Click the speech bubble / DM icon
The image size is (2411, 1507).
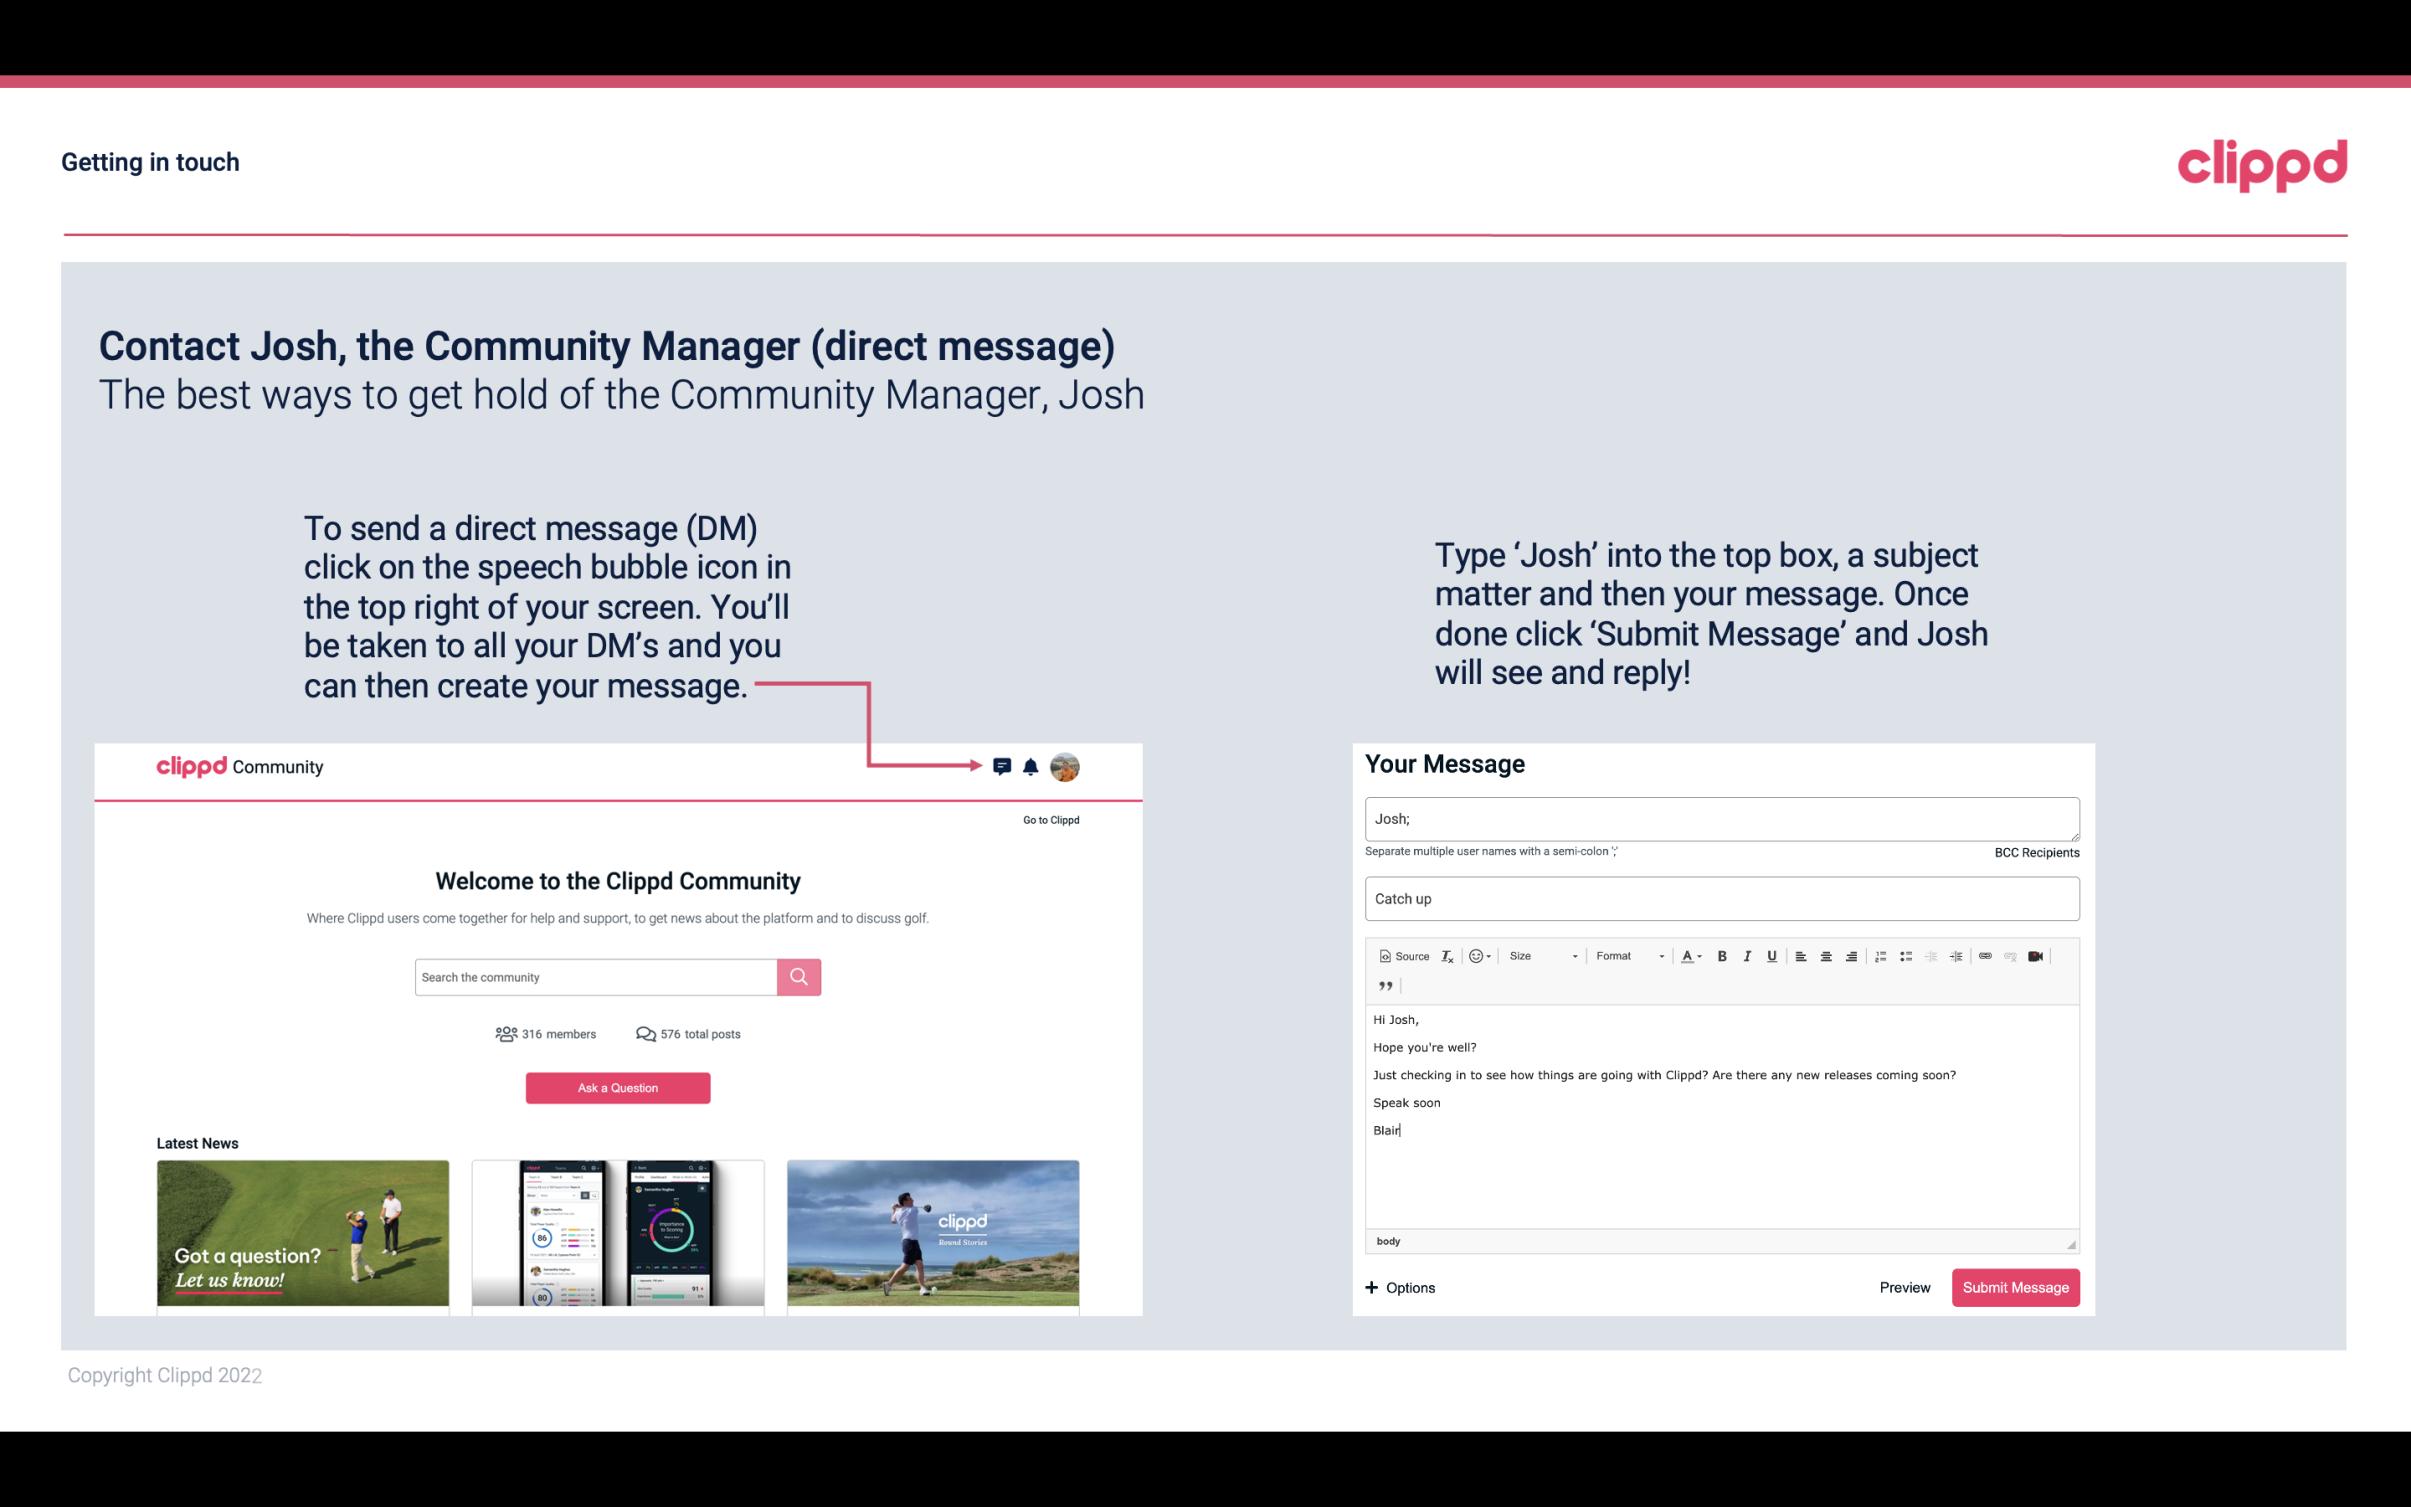pyautogui.click(x=1002, y=766)
